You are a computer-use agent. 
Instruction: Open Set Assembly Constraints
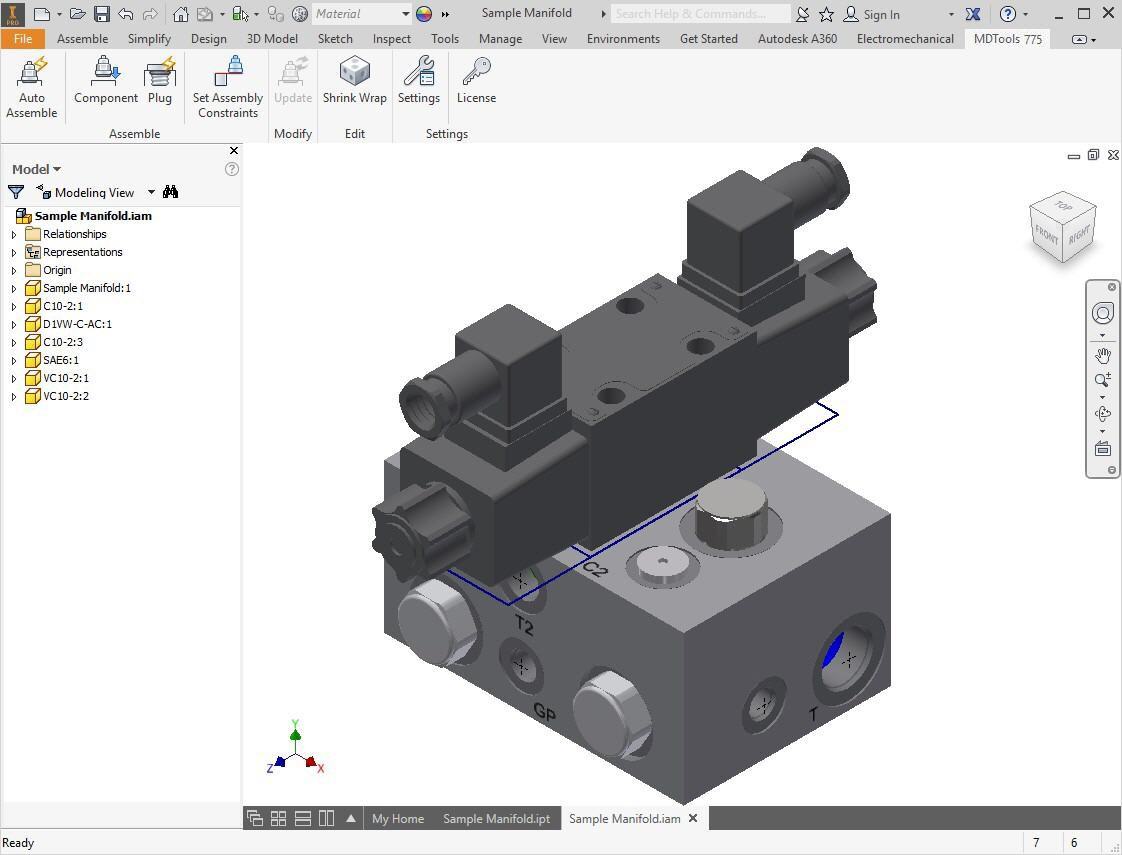[228, 88]
